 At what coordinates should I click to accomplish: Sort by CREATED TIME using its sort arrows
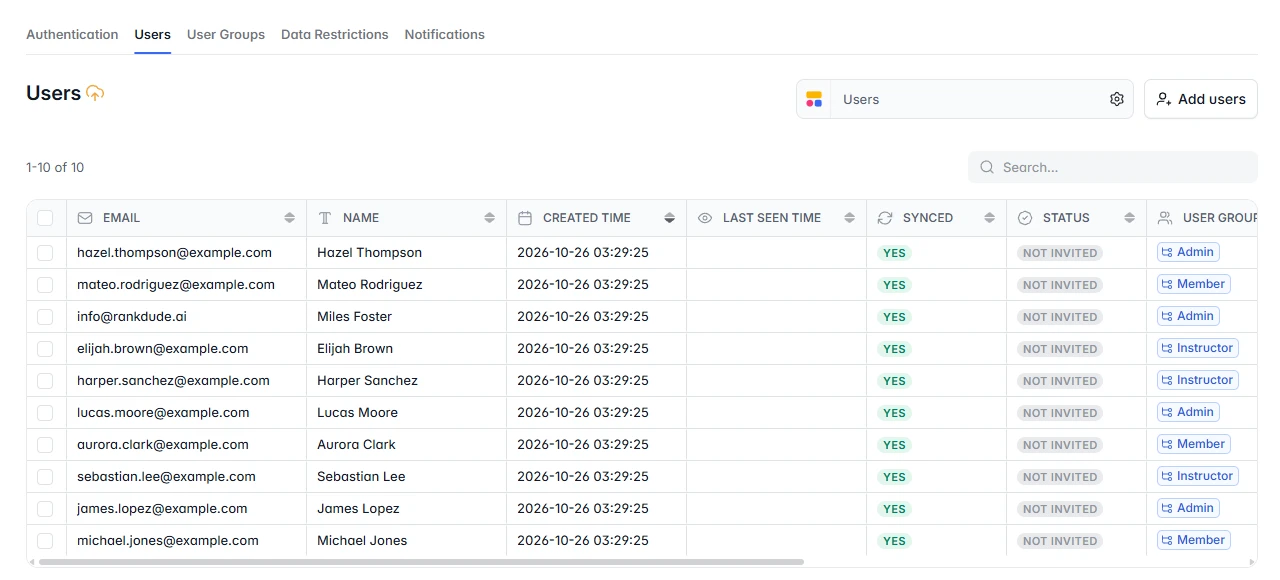pos(669,217)
